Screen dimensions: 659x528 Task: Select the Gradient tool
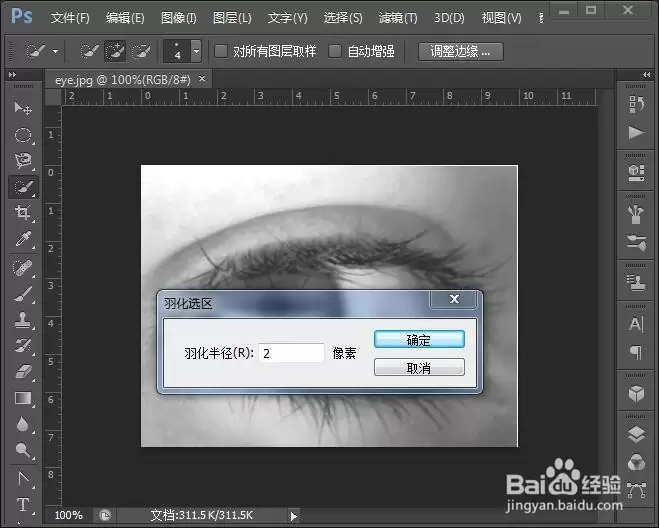click(23, 398)
